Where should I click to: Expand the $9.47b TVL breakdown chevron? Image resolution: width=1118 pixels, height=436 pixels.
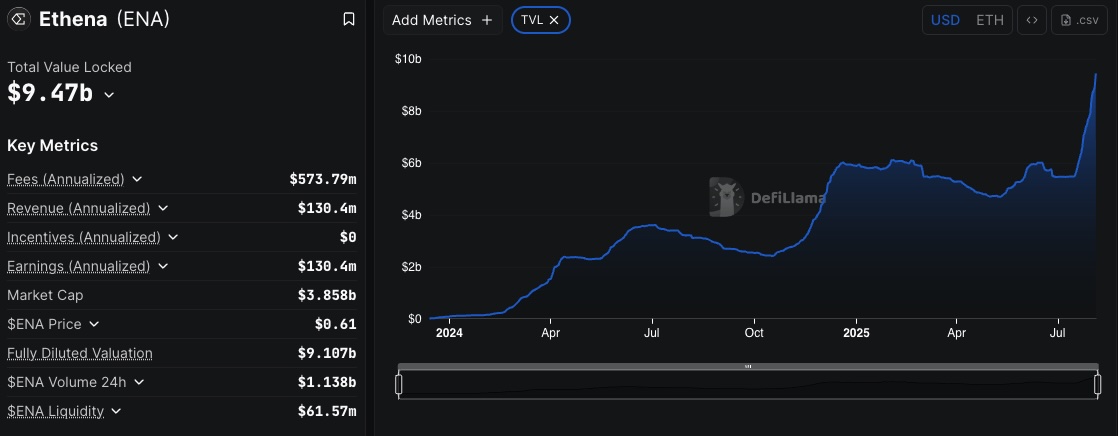click(x=109, y=95)
